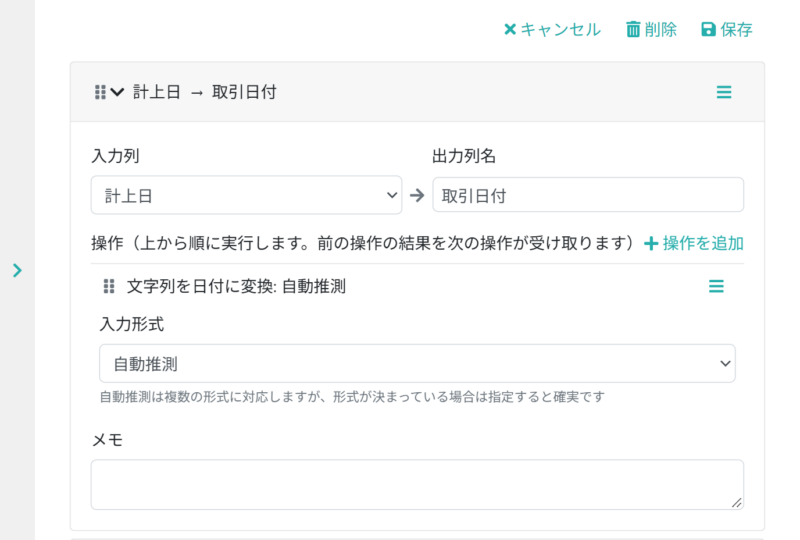Click the メモ text area

[x=417, y=484]
